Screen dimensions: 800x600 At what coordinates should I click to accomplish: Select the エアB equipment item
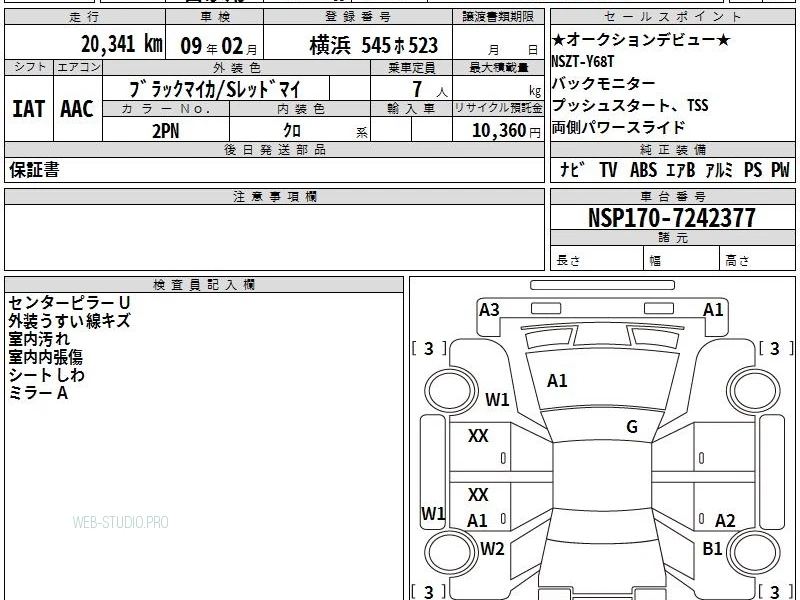point(681,169)
